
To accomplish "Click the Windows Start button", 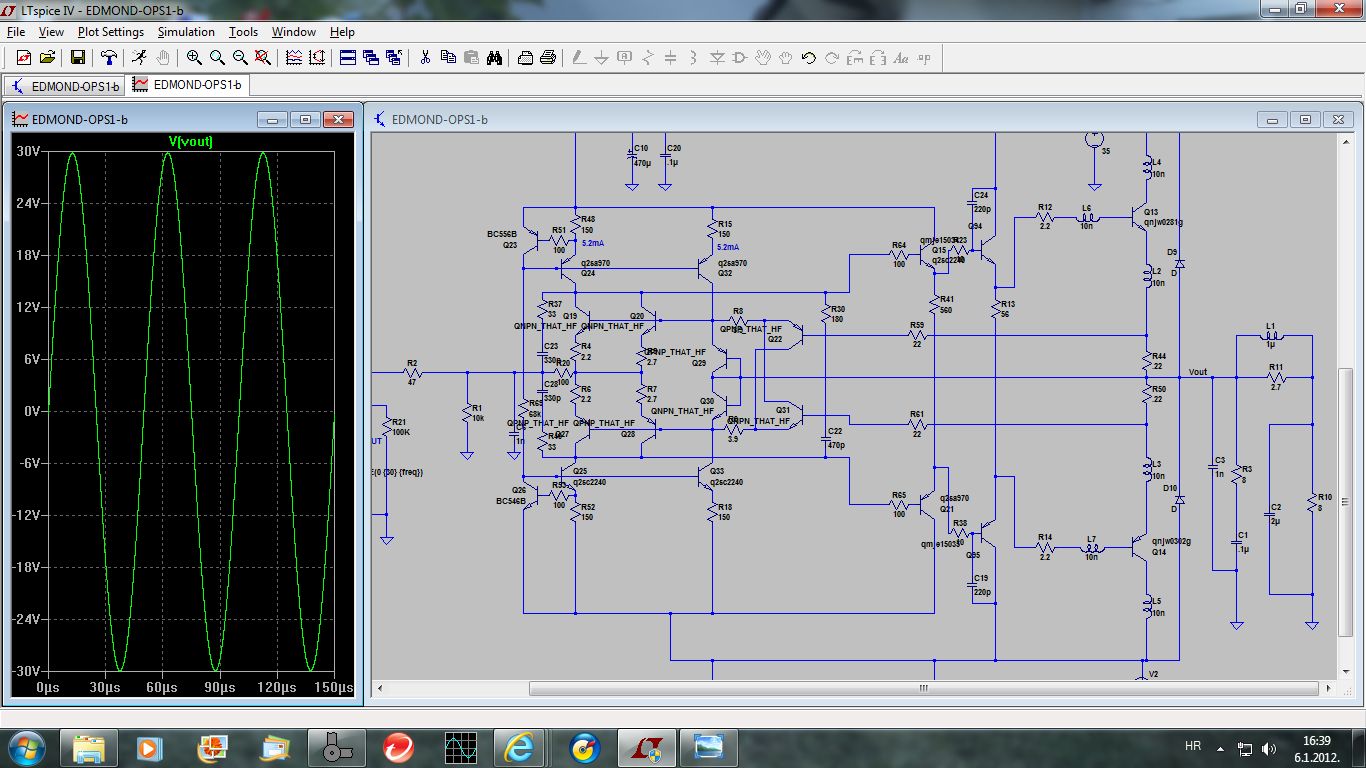I will [27, 748].
